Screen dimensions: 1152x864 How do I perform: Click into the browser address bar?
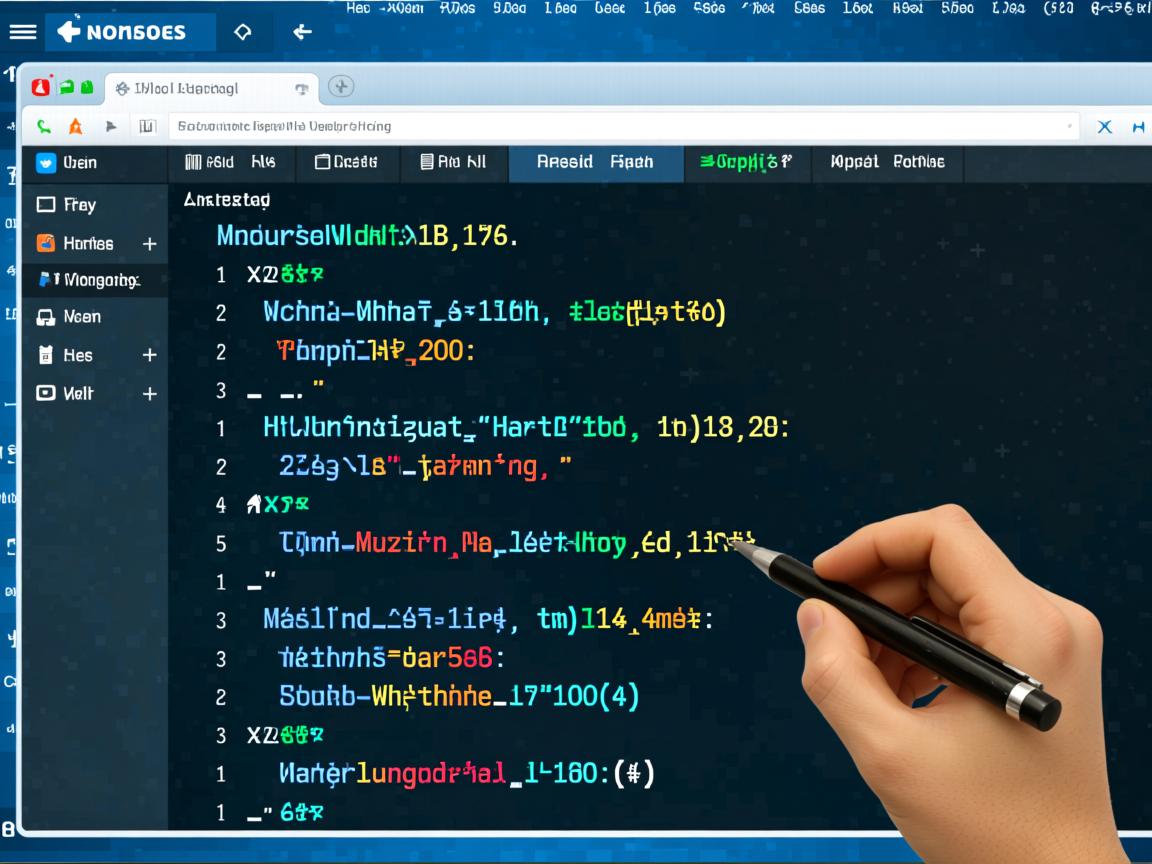pyautogui.click(x=620, y=126)
